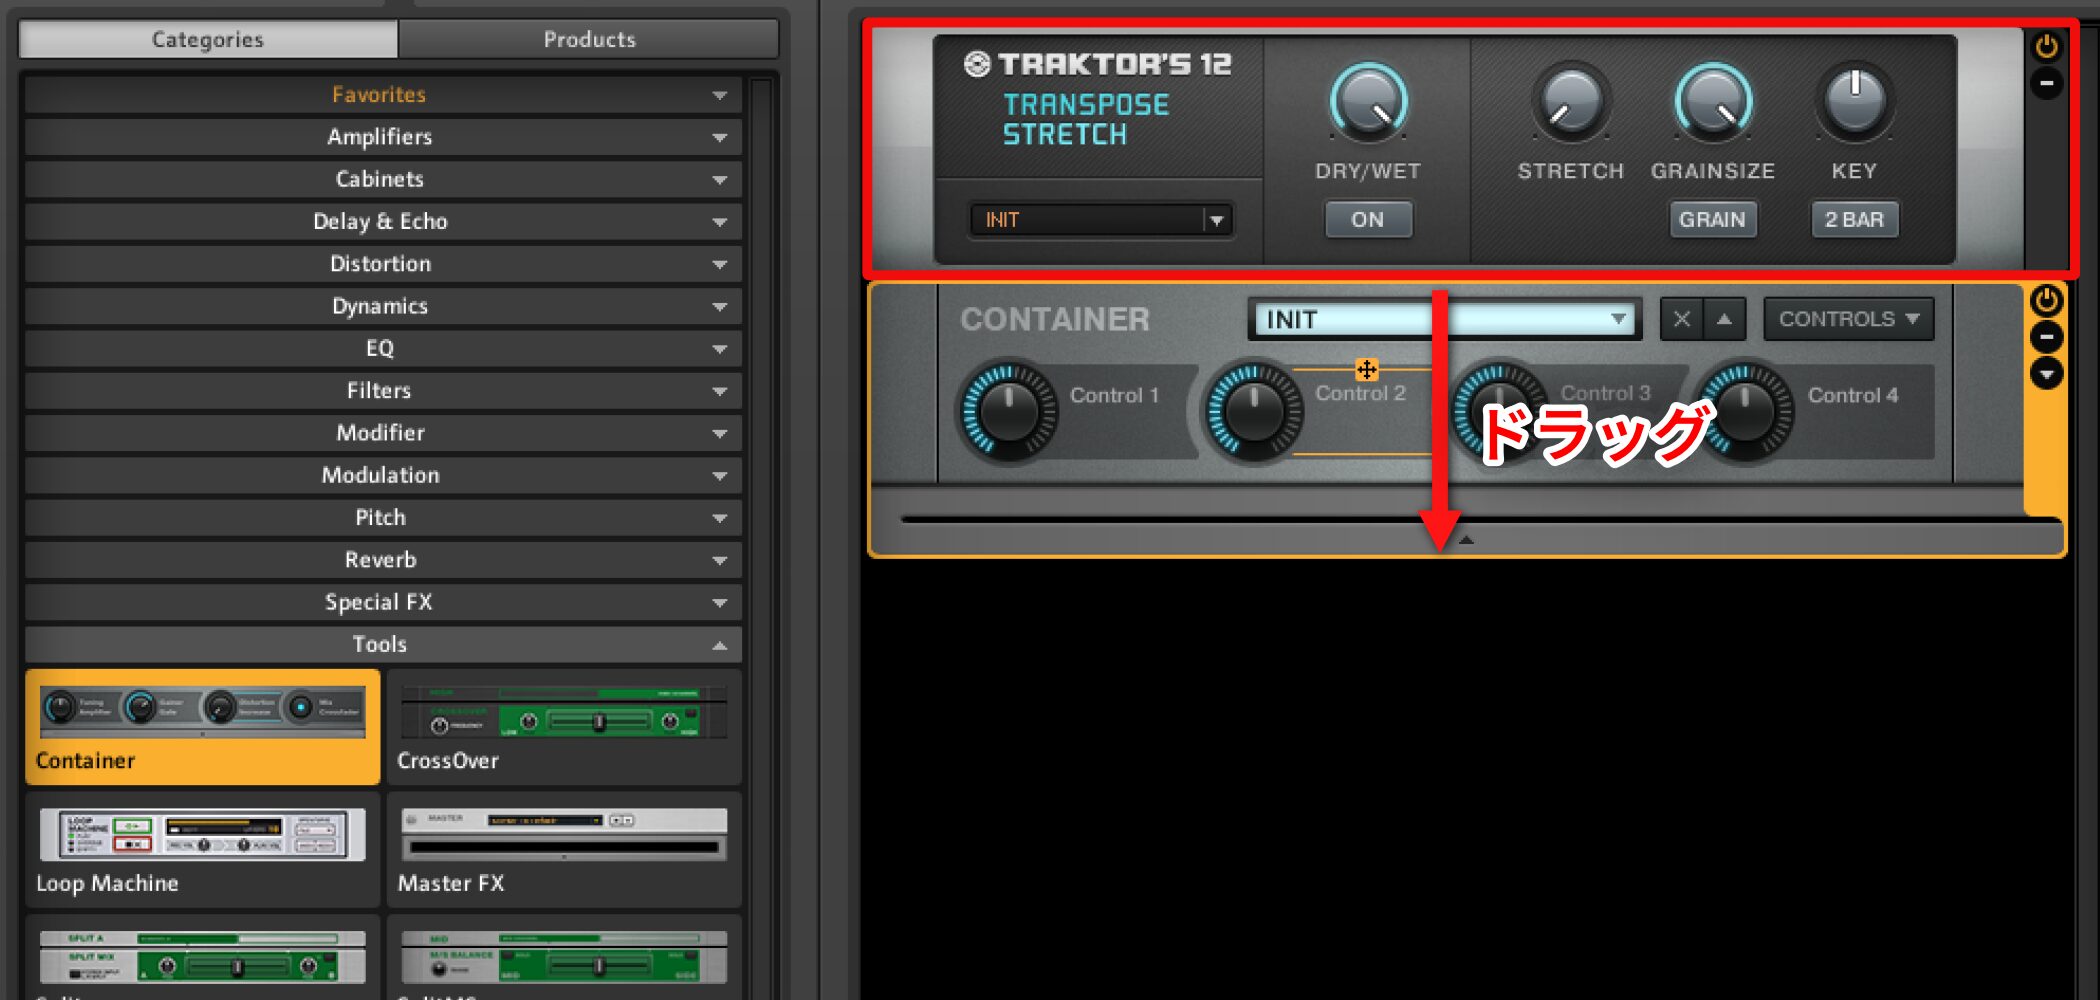Minimize the Transpose Stretch module
Image resolution: width=2100 pixels, height=1000 pixels.
click(2046, 84)
